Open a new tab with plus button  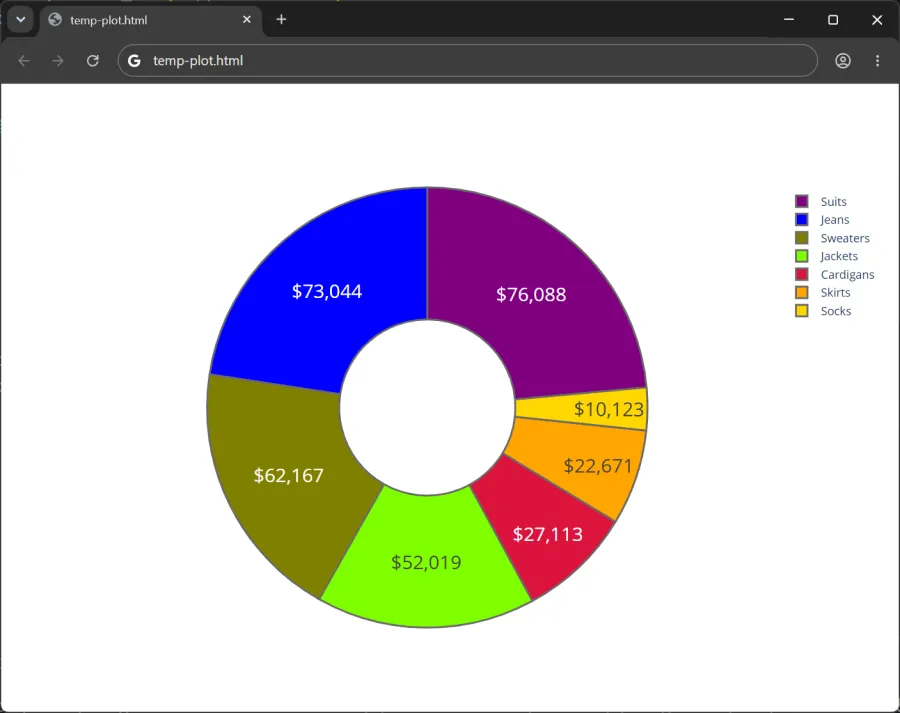point(281,20)
